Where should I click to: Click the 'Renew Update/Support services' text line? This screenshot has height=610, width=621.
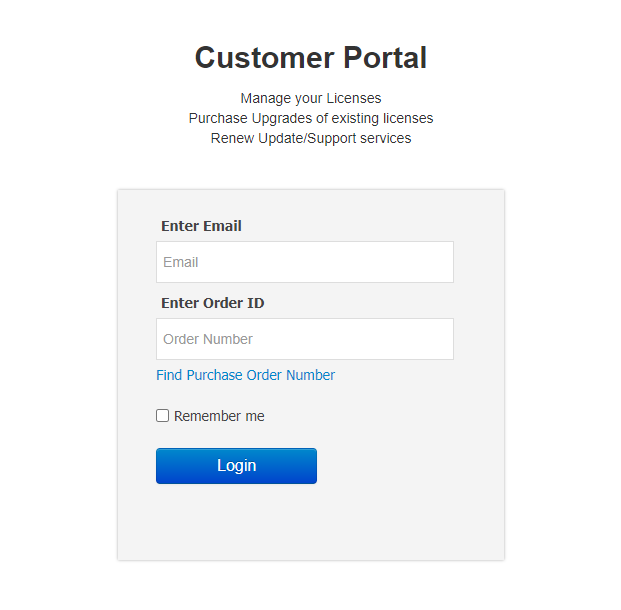pyautogui.click(x=310, y=138)
